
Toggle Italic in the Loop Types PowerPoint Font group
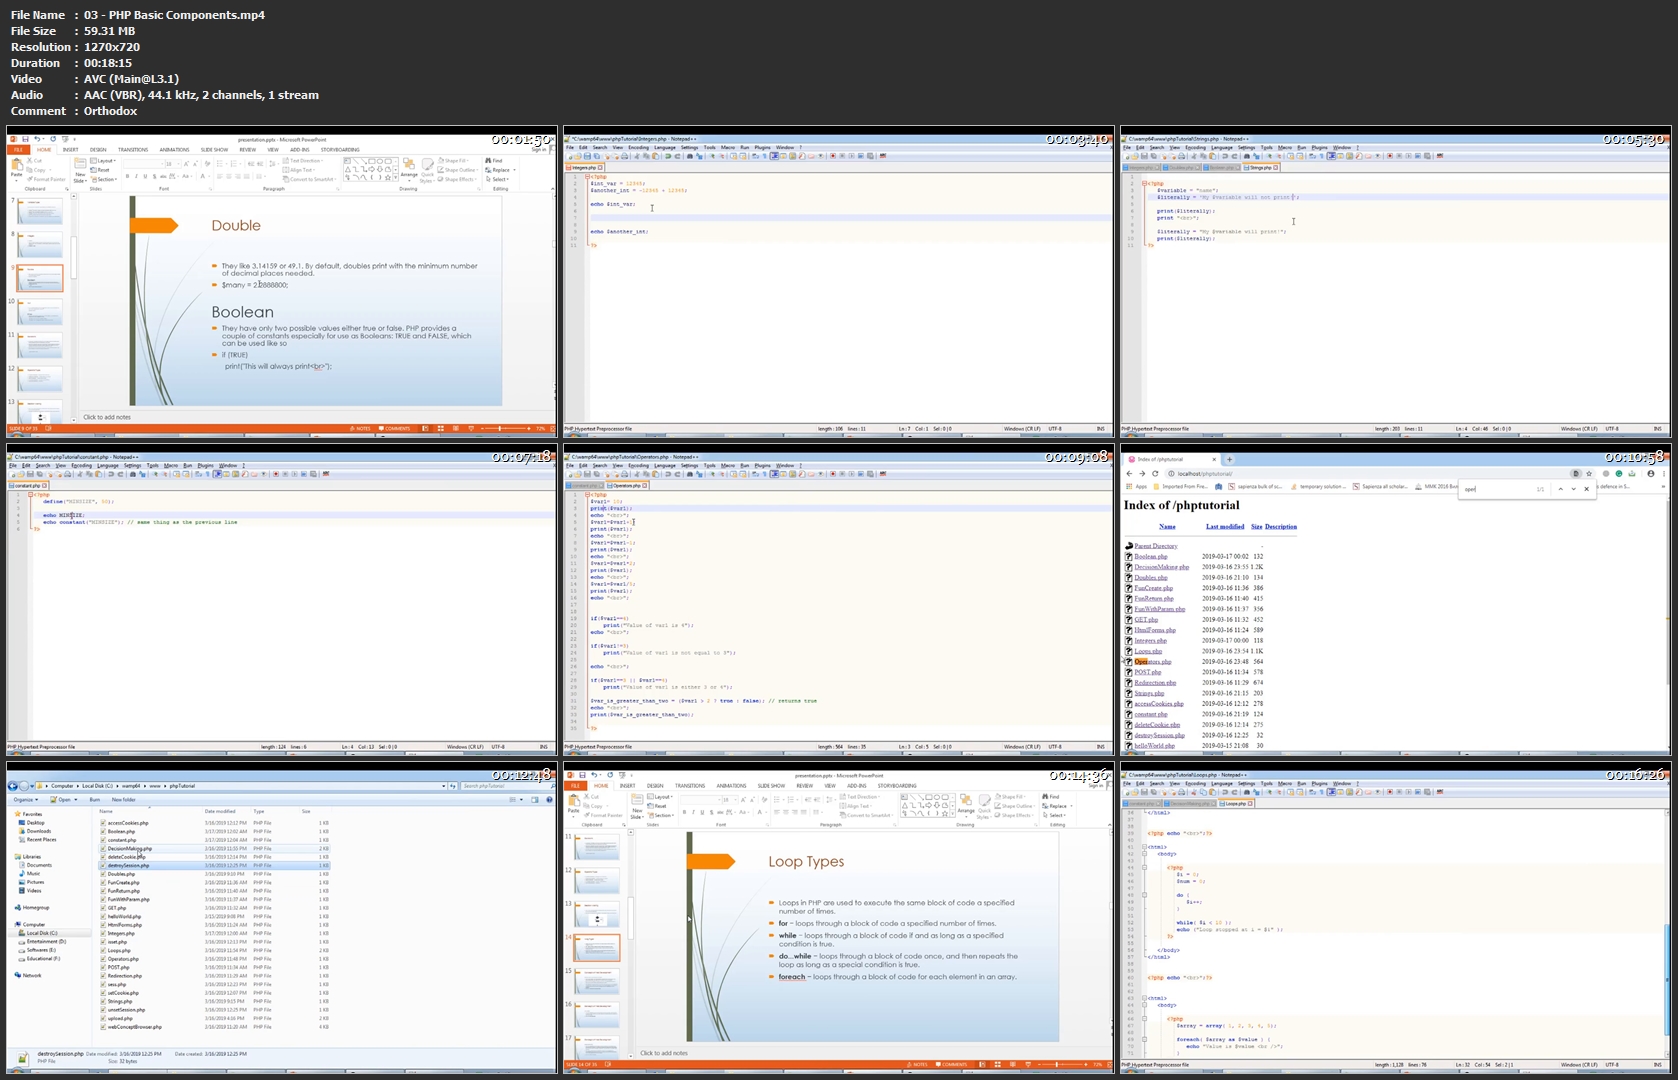tap(693, 812)
